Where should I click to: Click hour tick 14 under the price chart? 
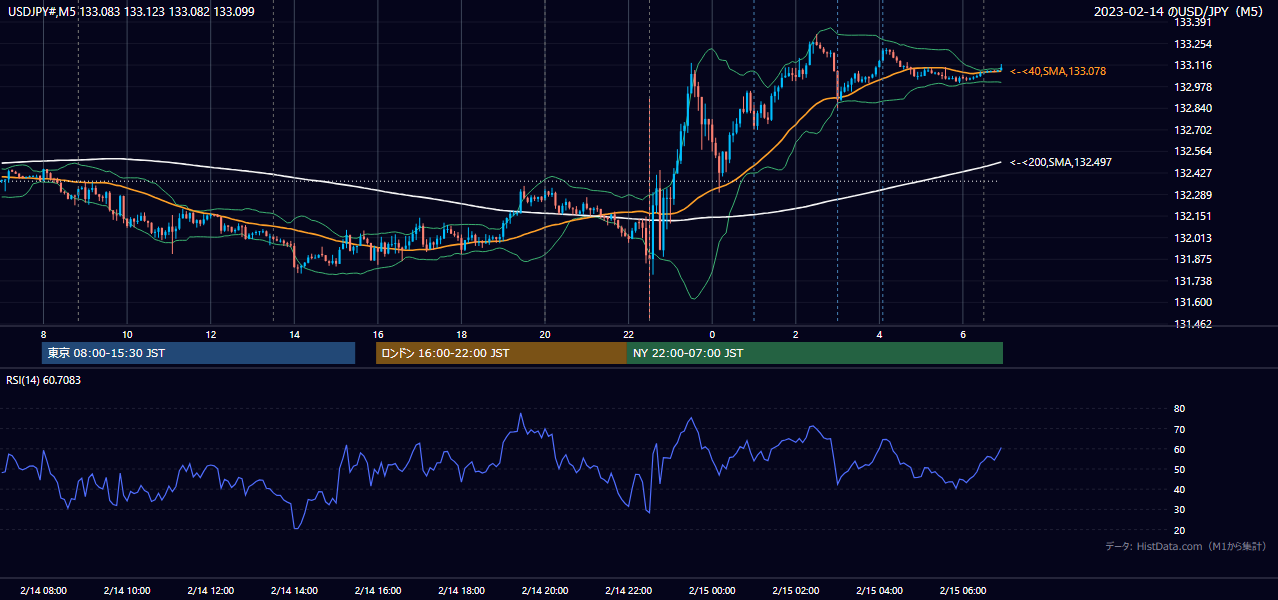point(294,334)
